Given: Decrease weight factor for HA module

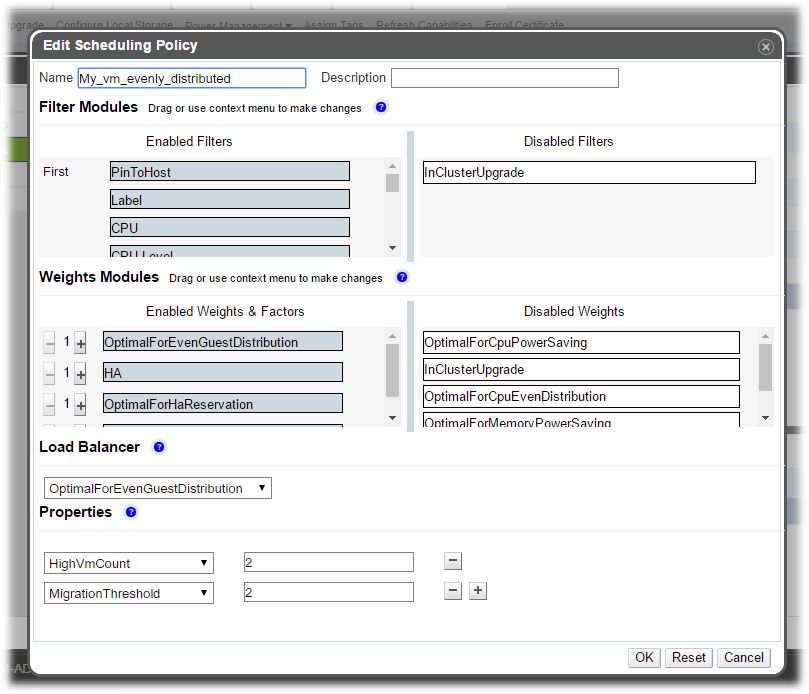Looking at the screenshot, I should pos(50,373).
